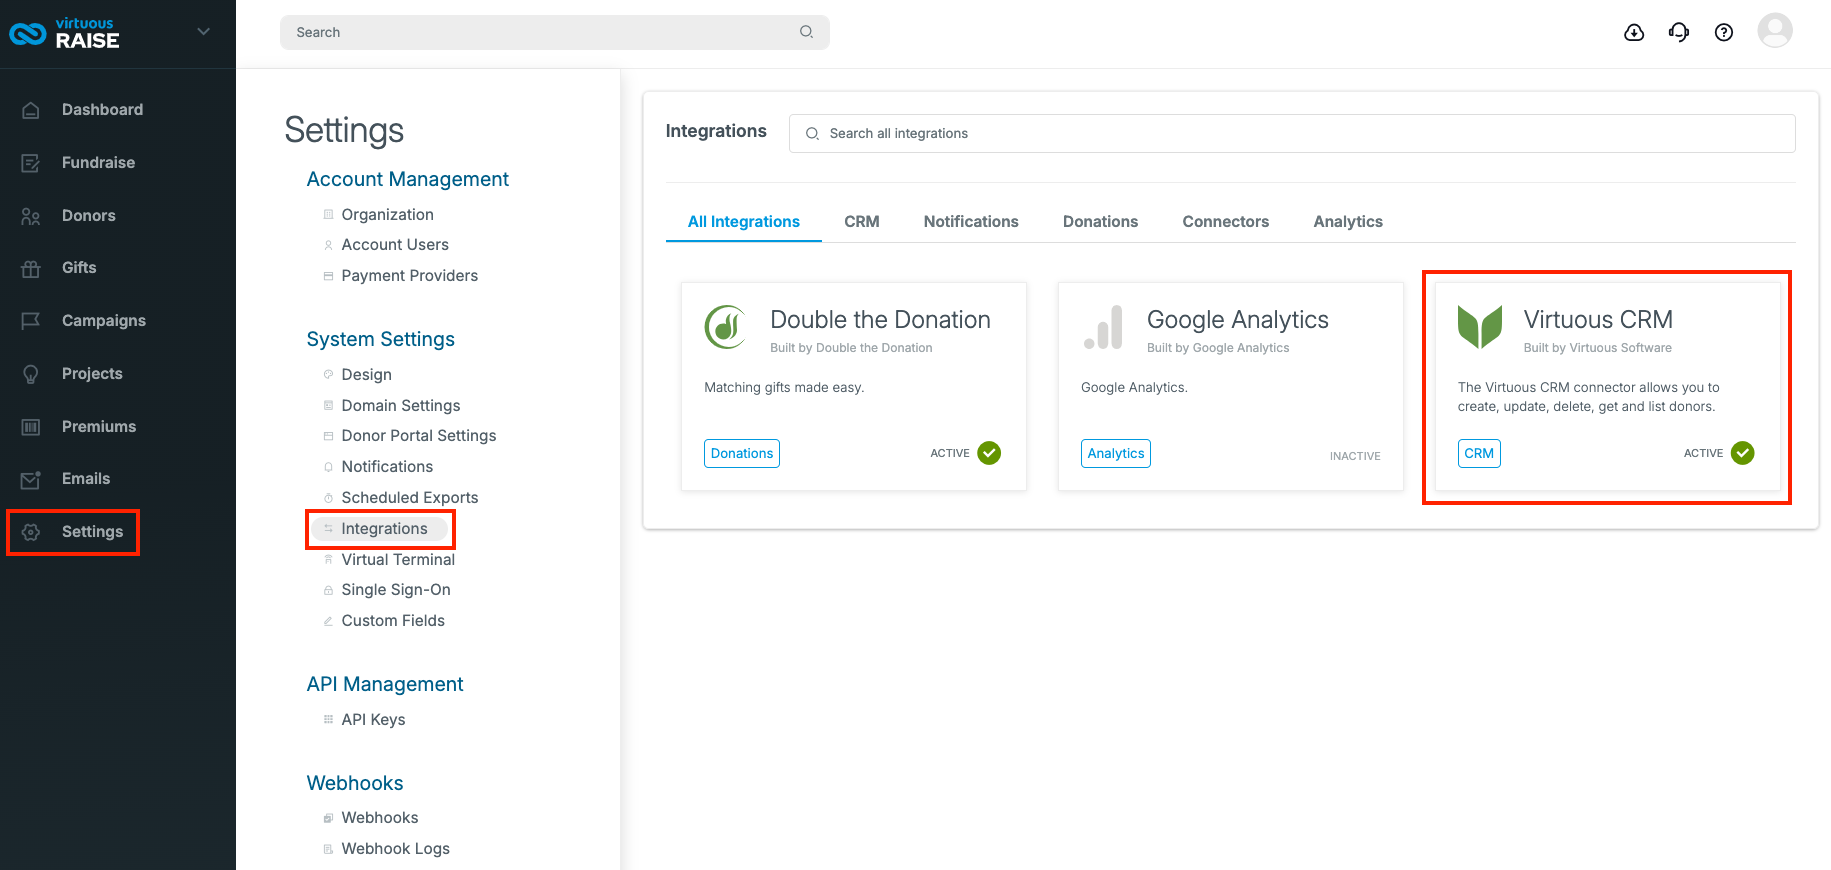
Task: Click Double the Donation active checkmark
Action: coord(989,453)
